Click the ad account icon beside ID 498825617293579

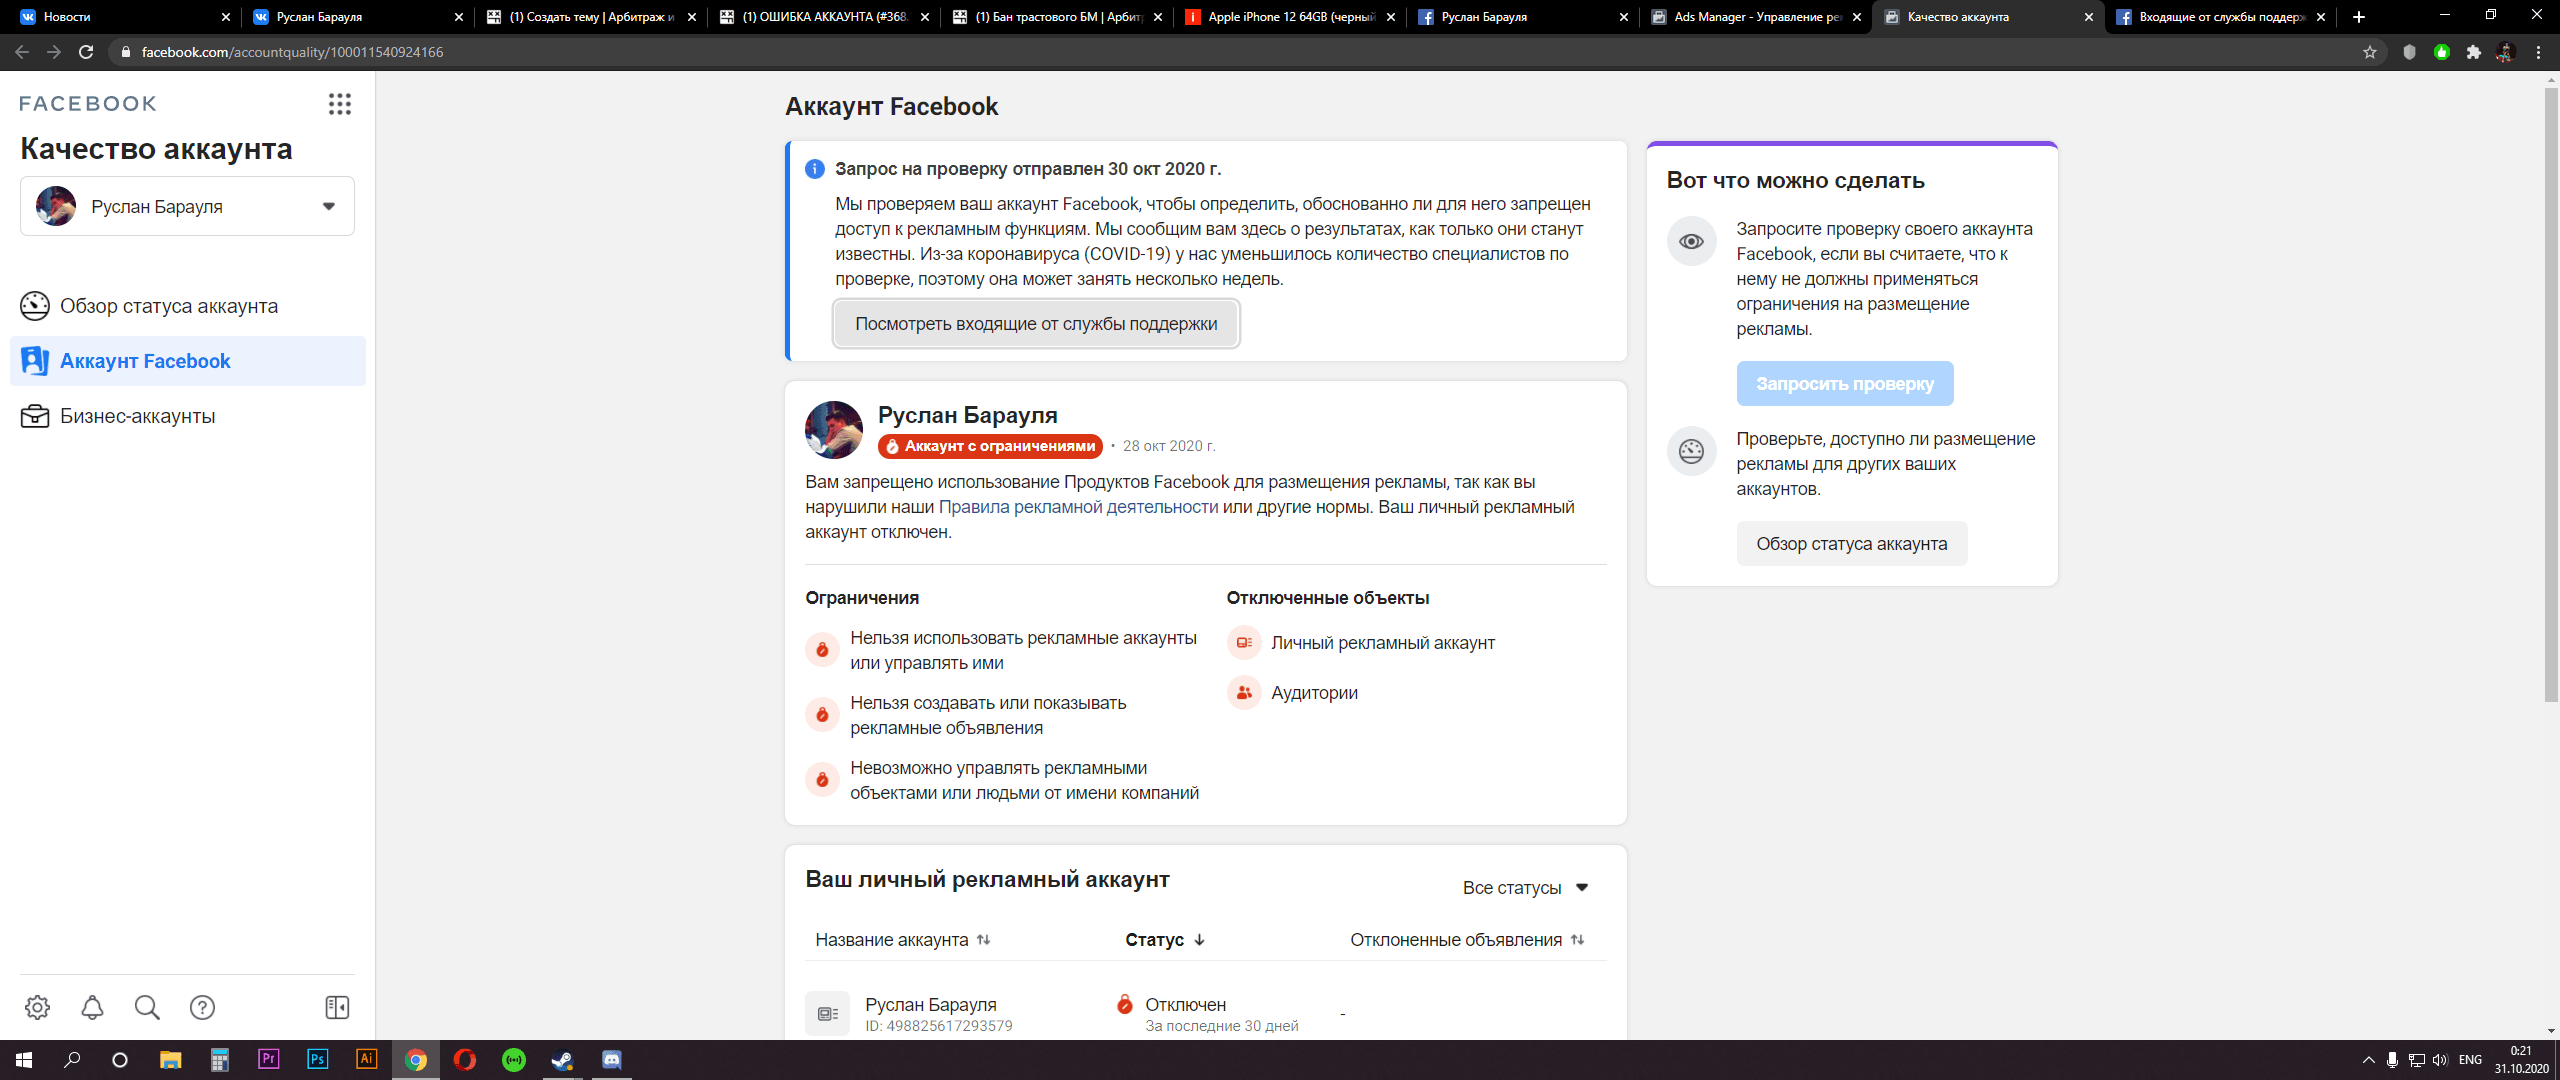[x=828, y=1014]
